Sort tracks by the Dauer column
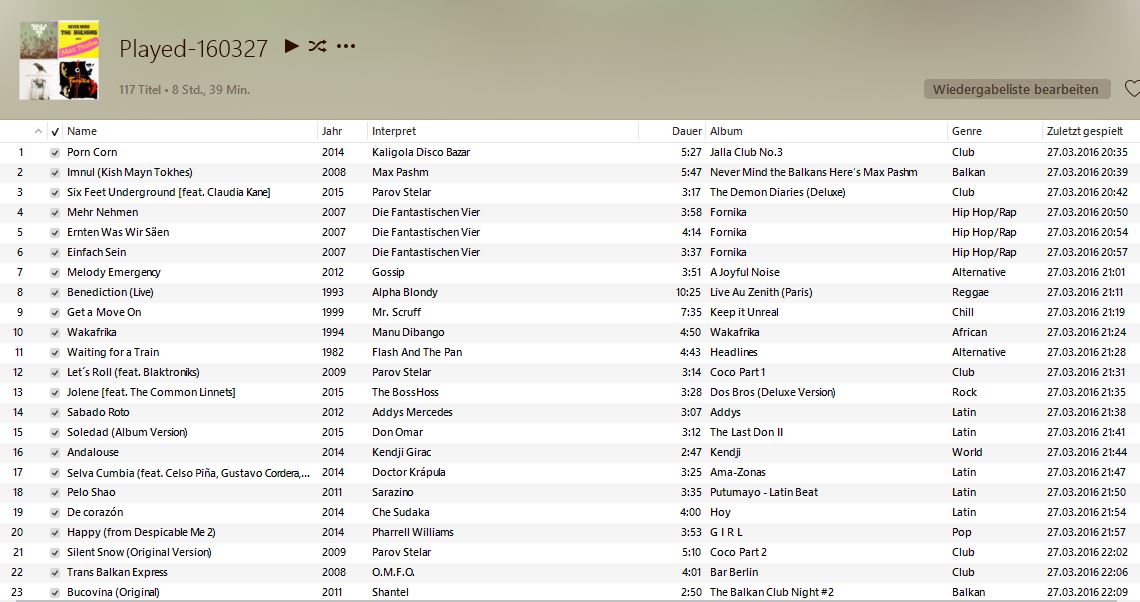 (684, 131)
